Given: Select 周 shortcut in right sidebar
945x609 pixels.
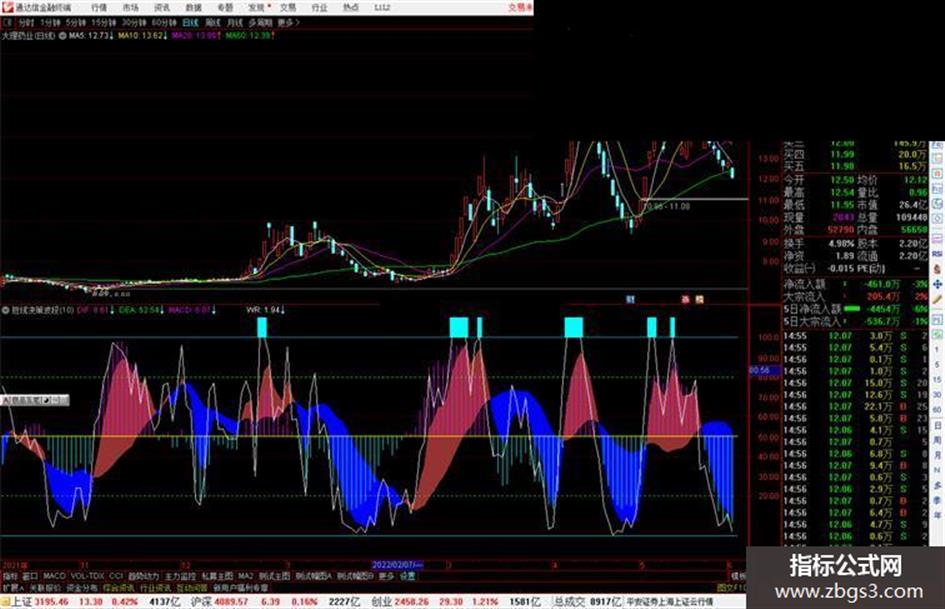Looking at the screenshot, I should (x=937, y=440).
